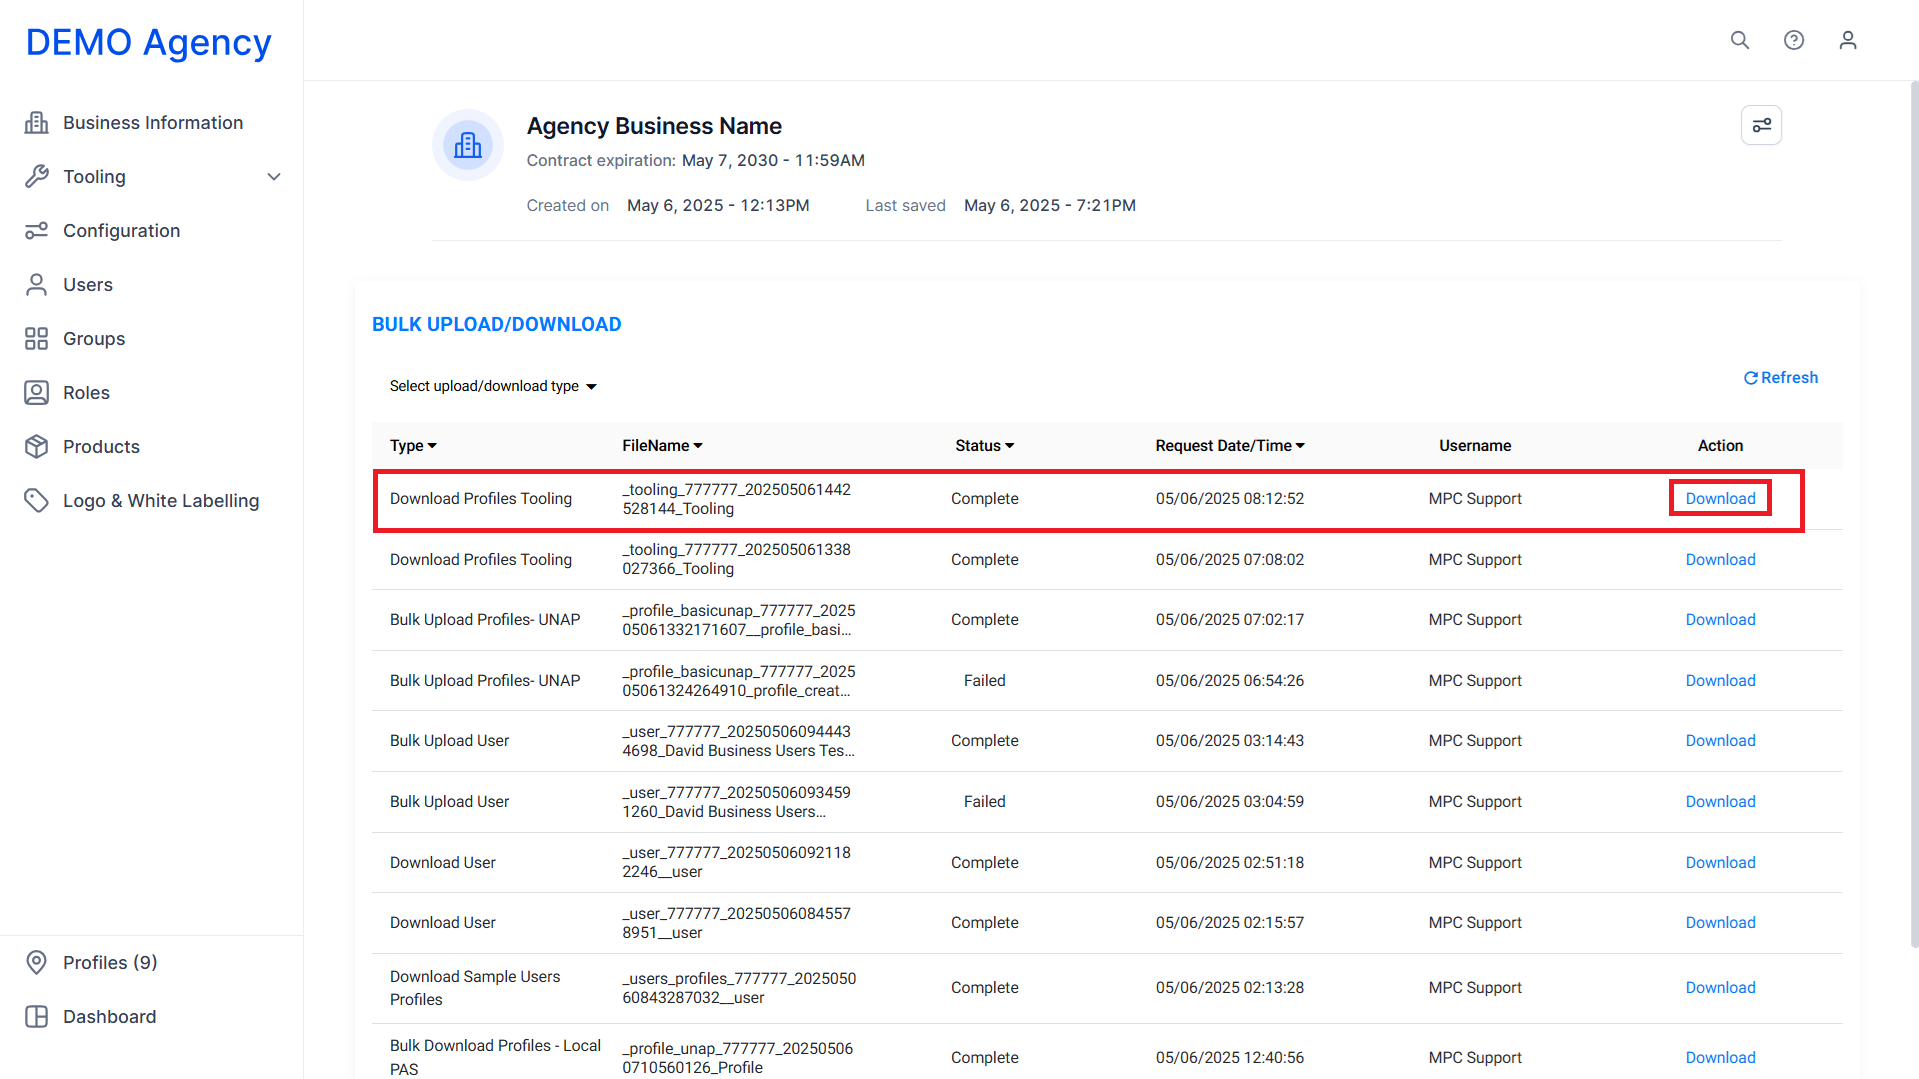Click Created on date May 6, 2025 - 12:13PM

tap(718, 206)
